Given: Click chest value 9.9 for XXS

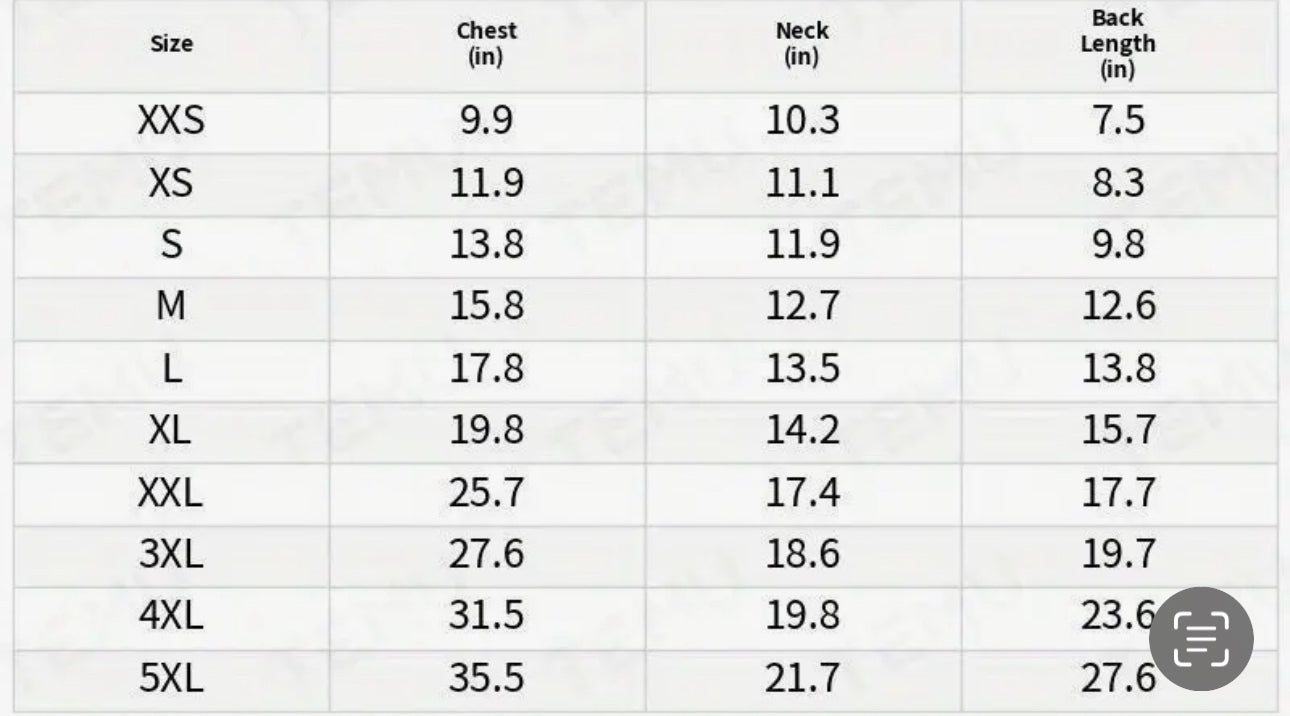Looking at the screenshot, I should [x=486, y=121].
